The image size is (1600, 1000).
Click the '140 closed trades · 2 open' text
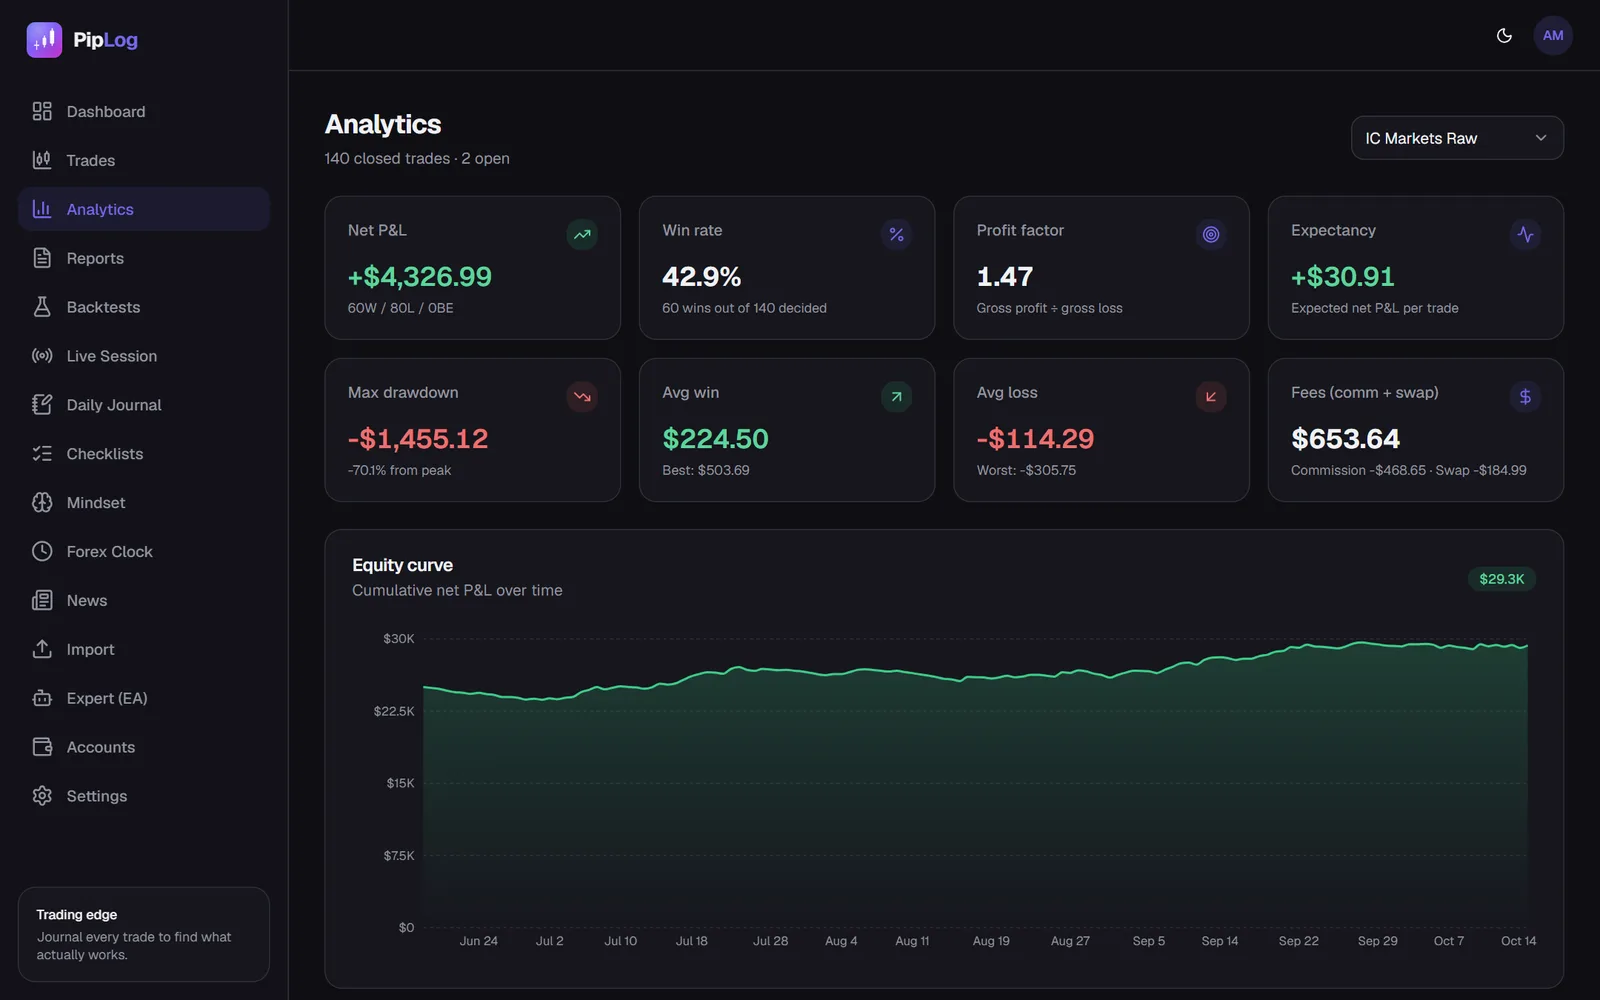click(x=417, y=158)
